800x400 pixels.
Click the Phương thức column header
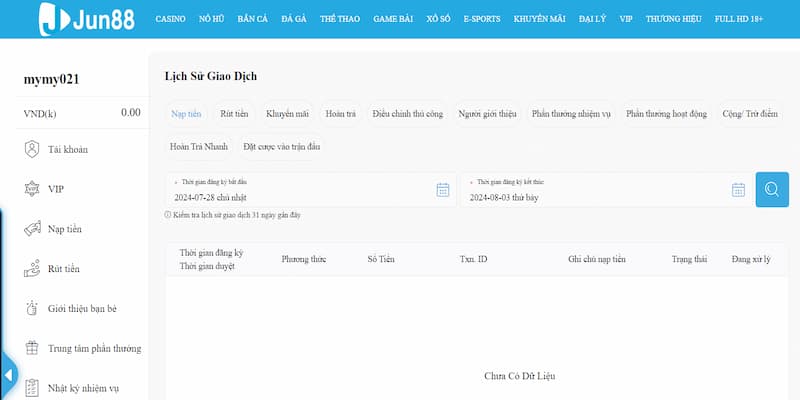click(304, 259)
